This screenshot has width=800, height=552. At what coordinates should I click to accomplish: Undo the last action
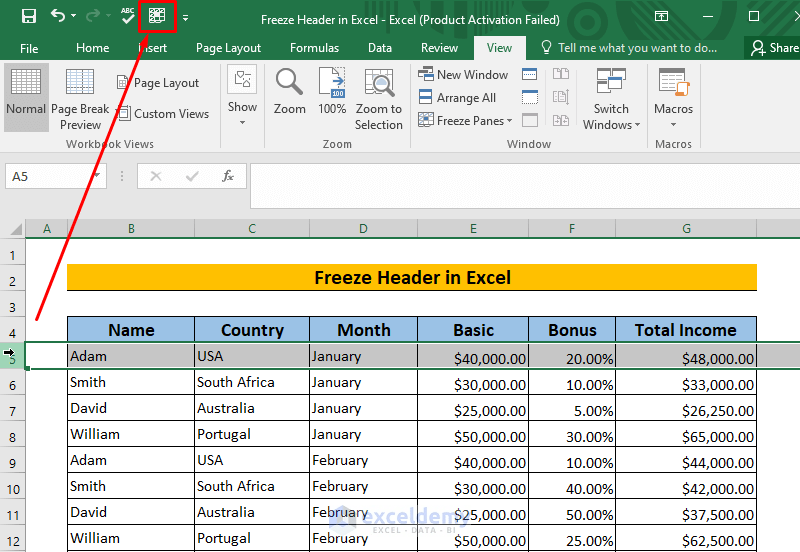point(58,16)
